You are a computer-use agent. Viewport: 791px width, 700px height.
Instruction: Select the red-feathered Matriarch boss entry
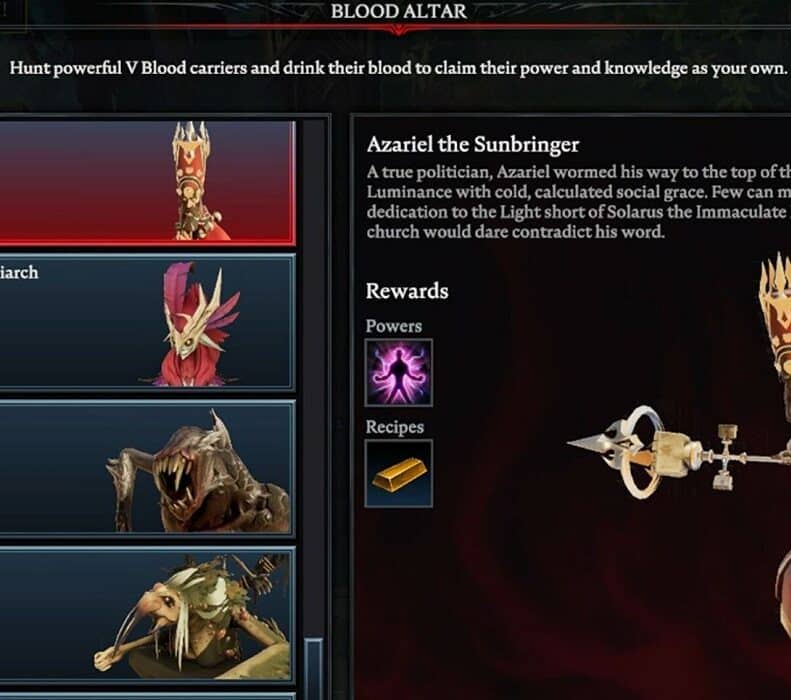click(147, 322)
